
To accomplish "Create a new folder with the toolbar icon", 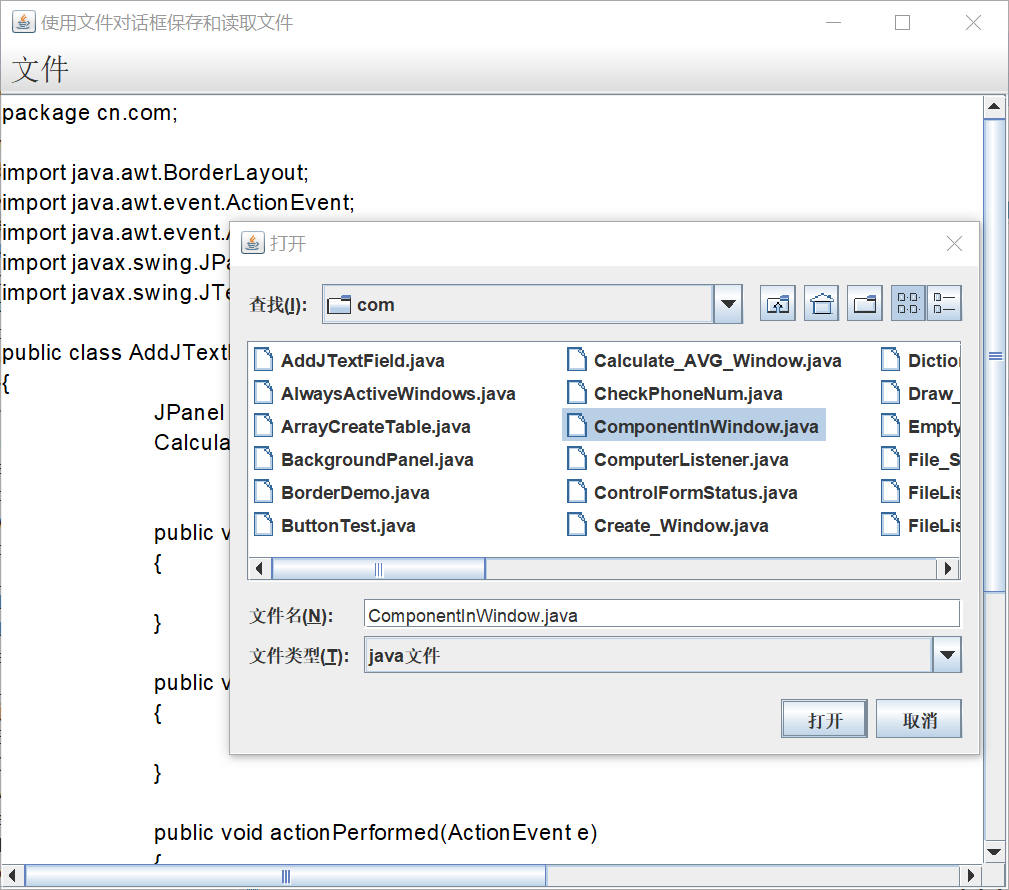I will coord(864,303).
